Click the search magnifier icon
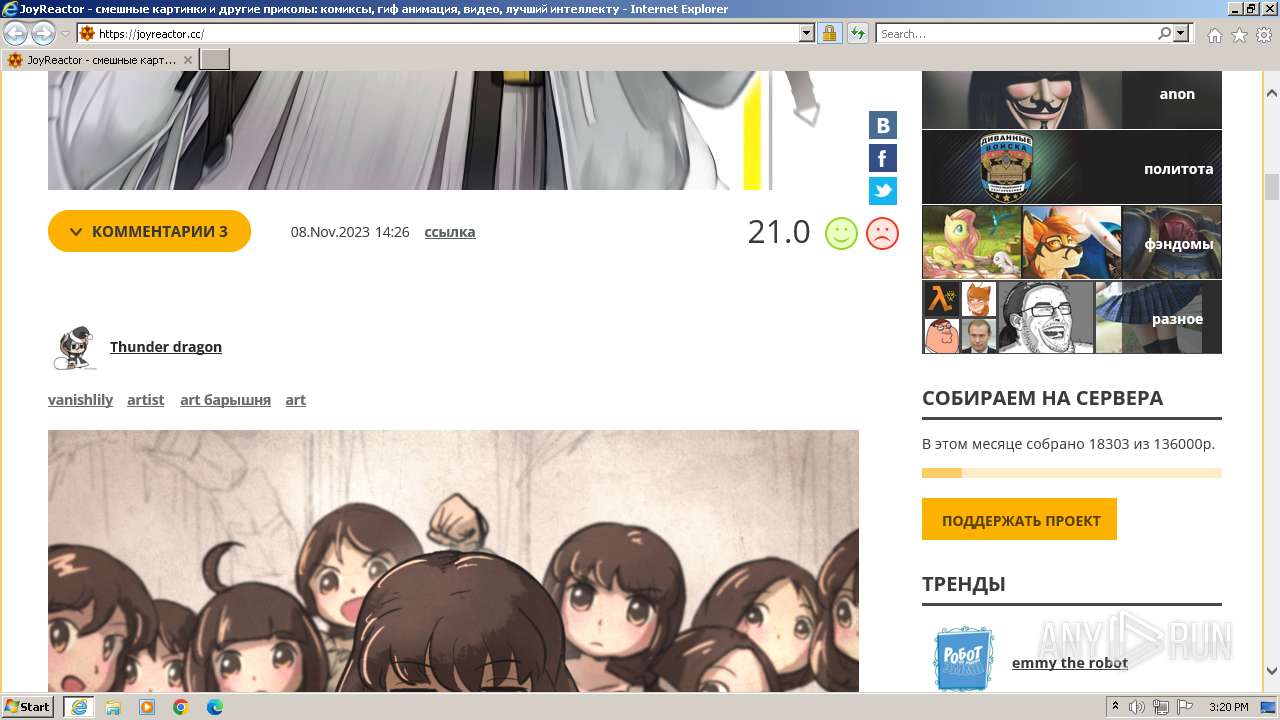 pyautogui.click(x=1164, y=34)
